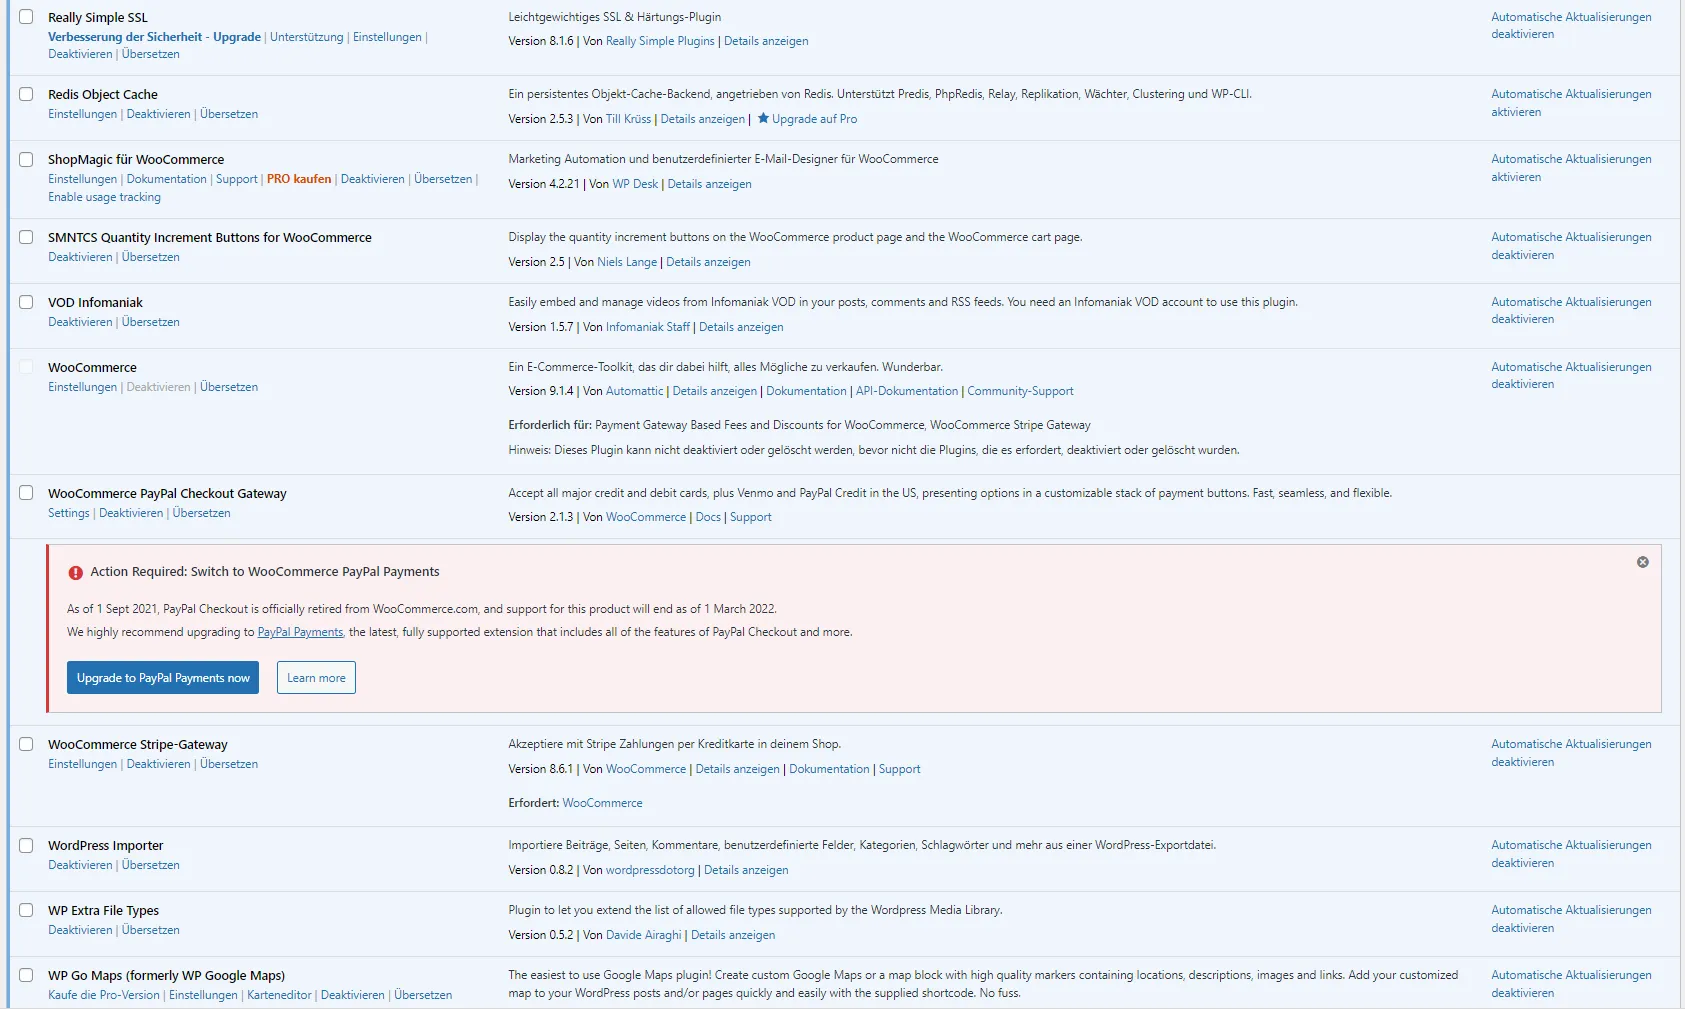The image size is (1685, 1009).
Task: Click Upgrade to PayPal Payments now button
Action: coord(163,678)
